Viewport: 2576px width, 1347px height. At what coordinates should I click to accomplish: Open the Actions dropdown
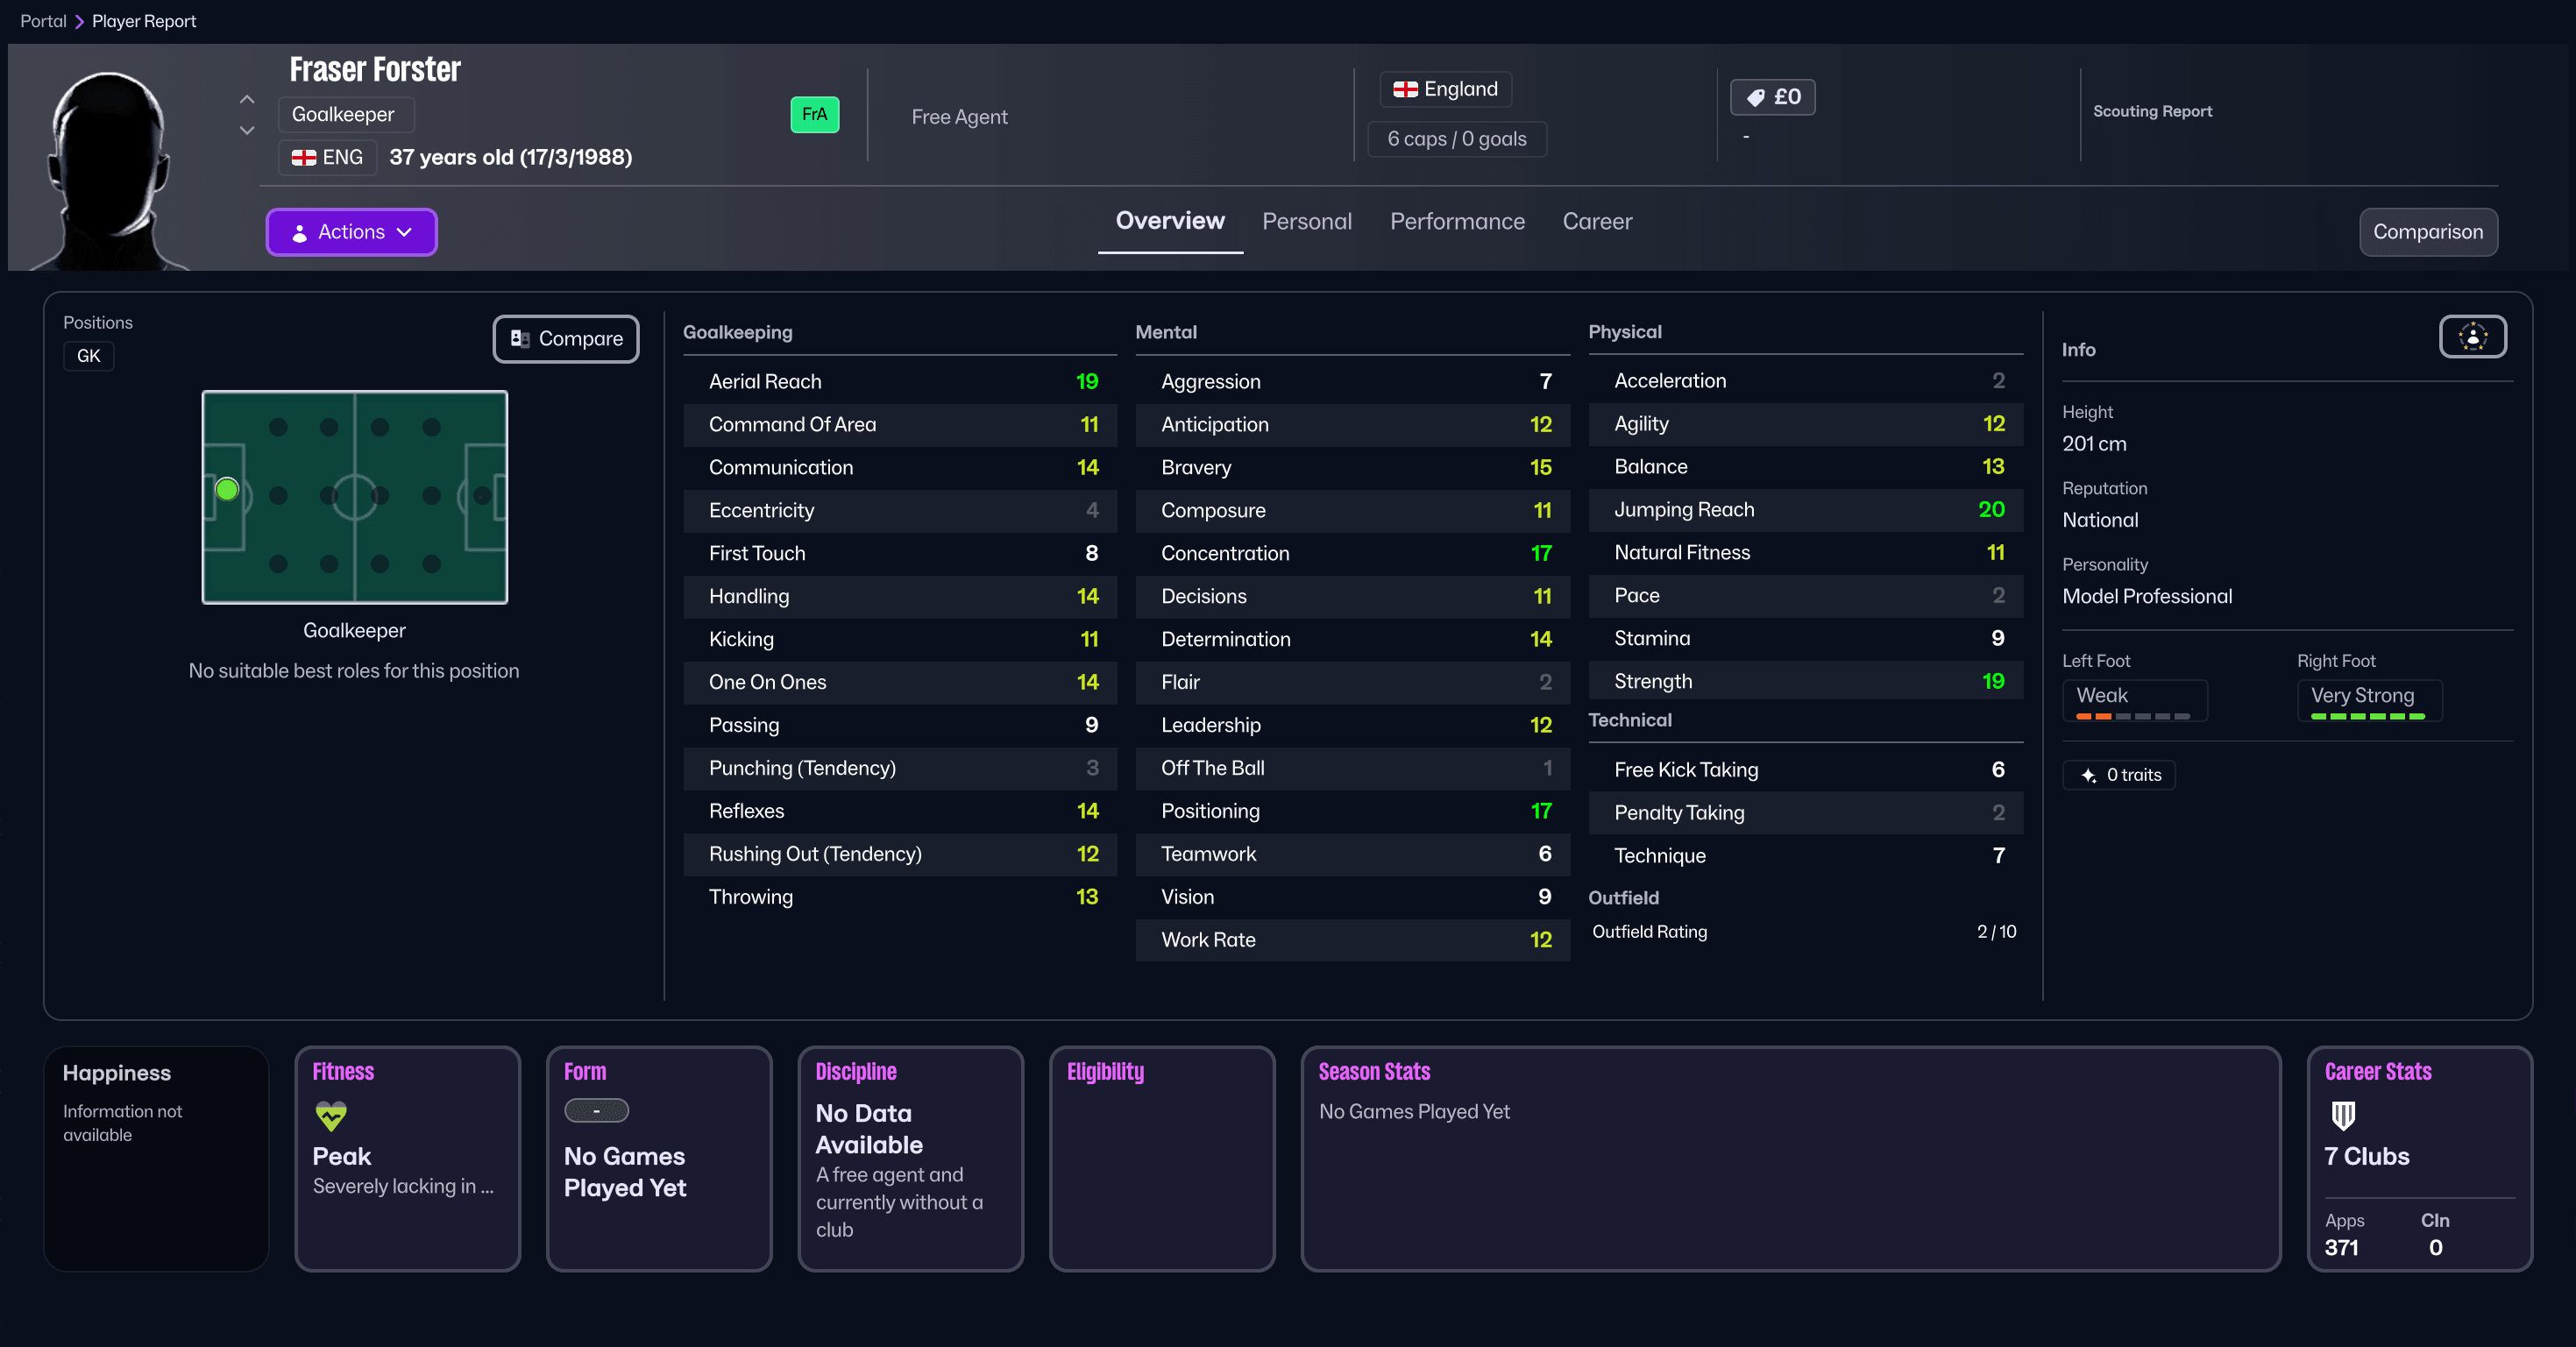click(x=351, y=232)
